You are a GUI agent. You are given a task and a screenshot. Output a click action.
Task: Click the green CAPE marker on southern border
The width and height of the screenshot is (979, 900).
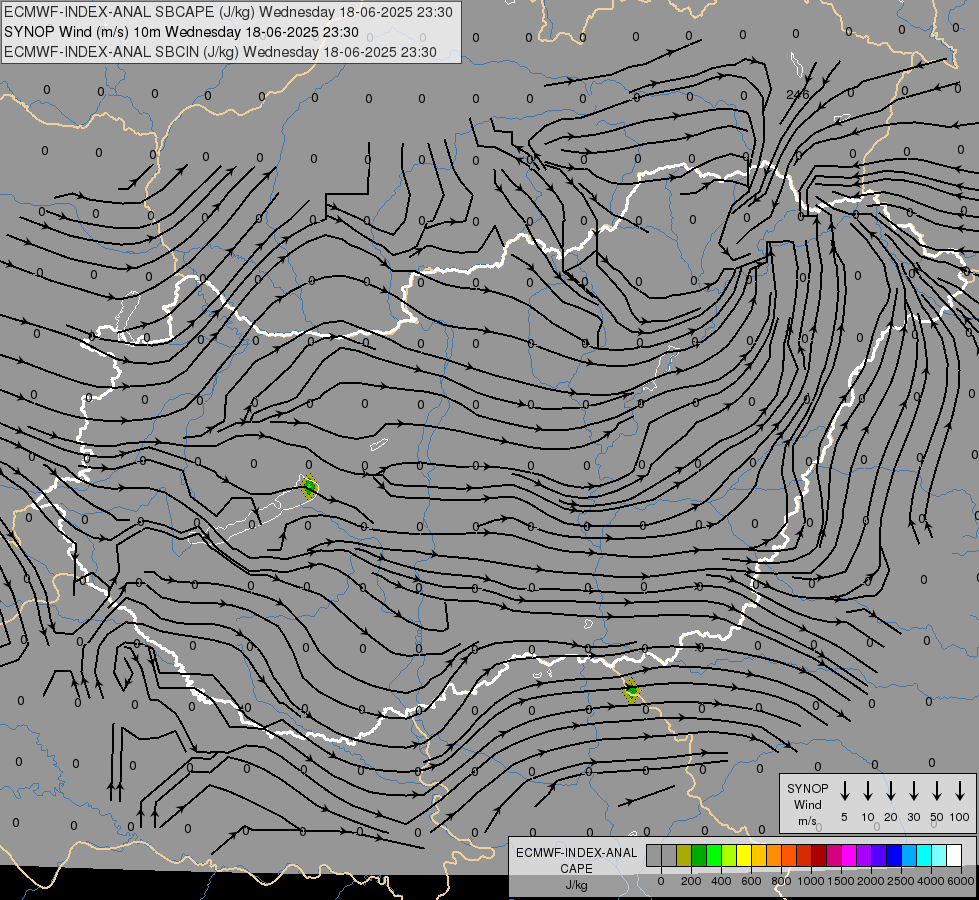coord(631,691)
